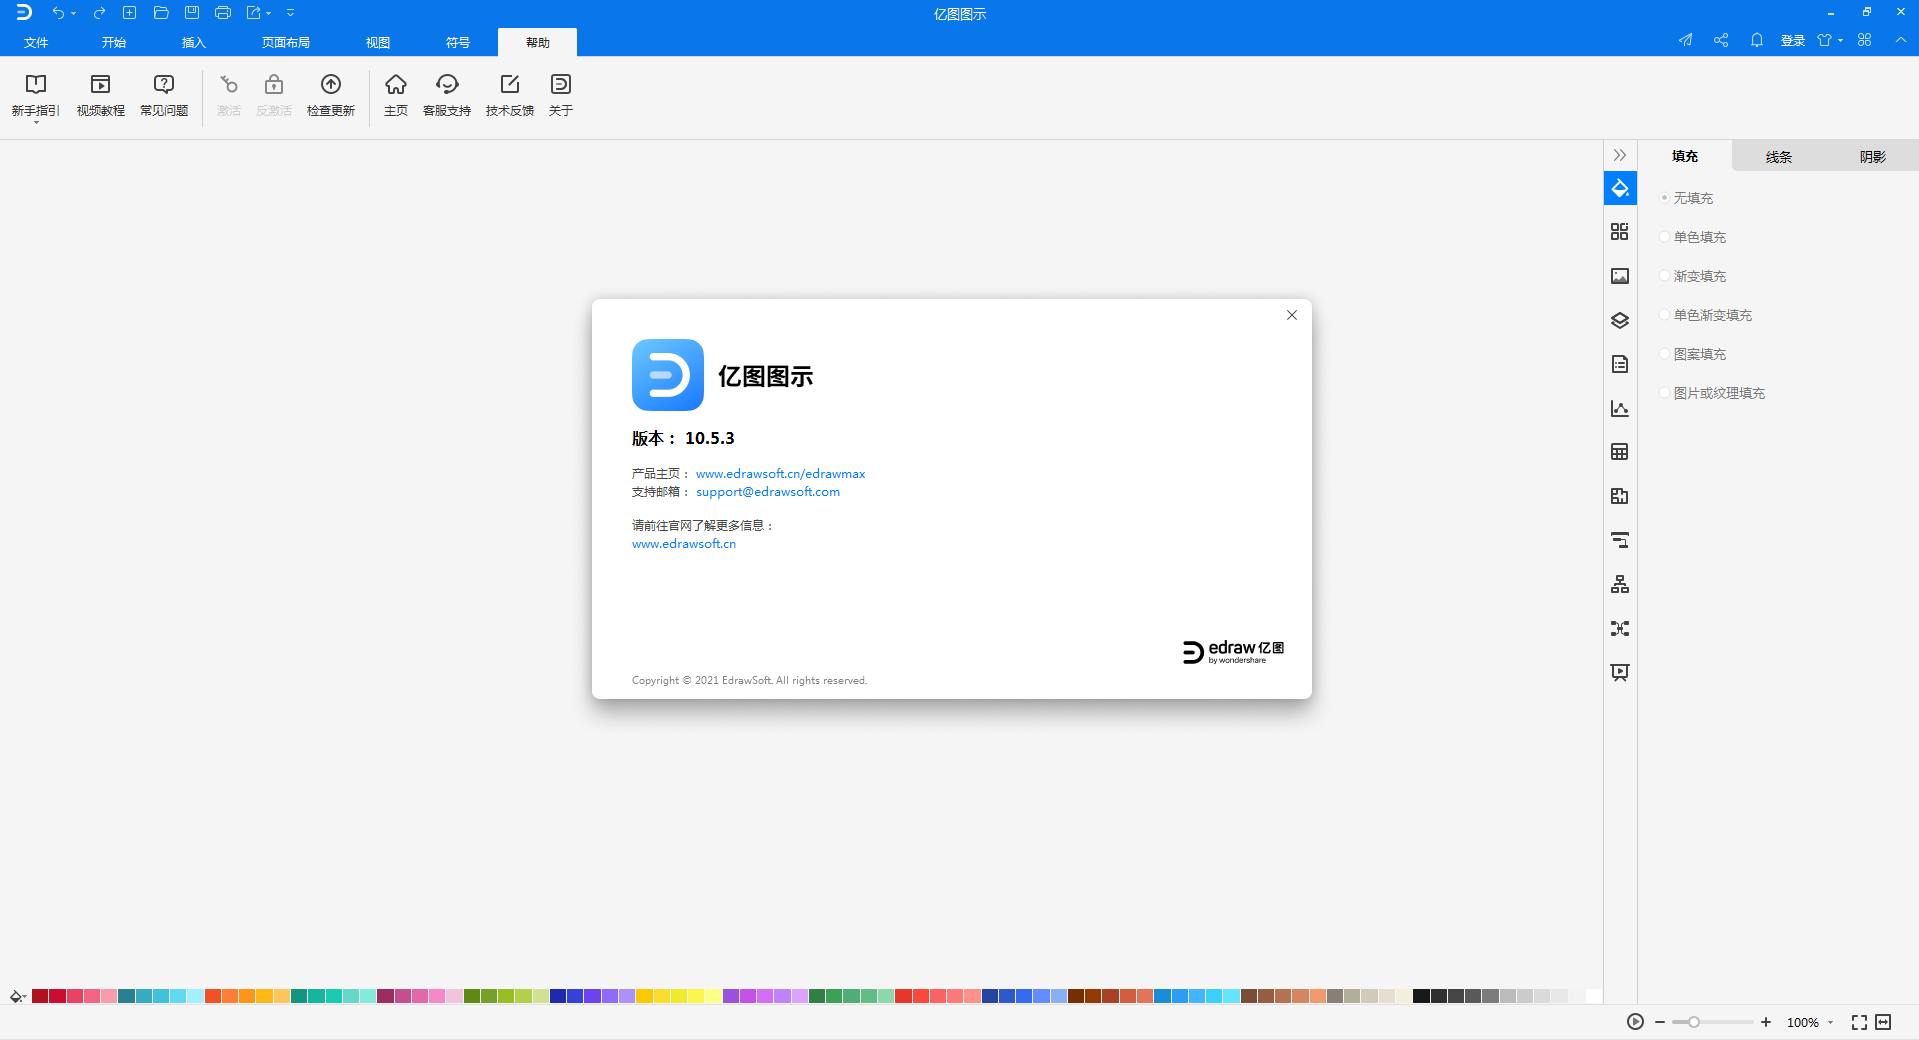The height and width of the screenshot is (1040, 1919).
Task: Toggle fit-to-page fullscreen icon
Action: [x=1859, y=1022]
